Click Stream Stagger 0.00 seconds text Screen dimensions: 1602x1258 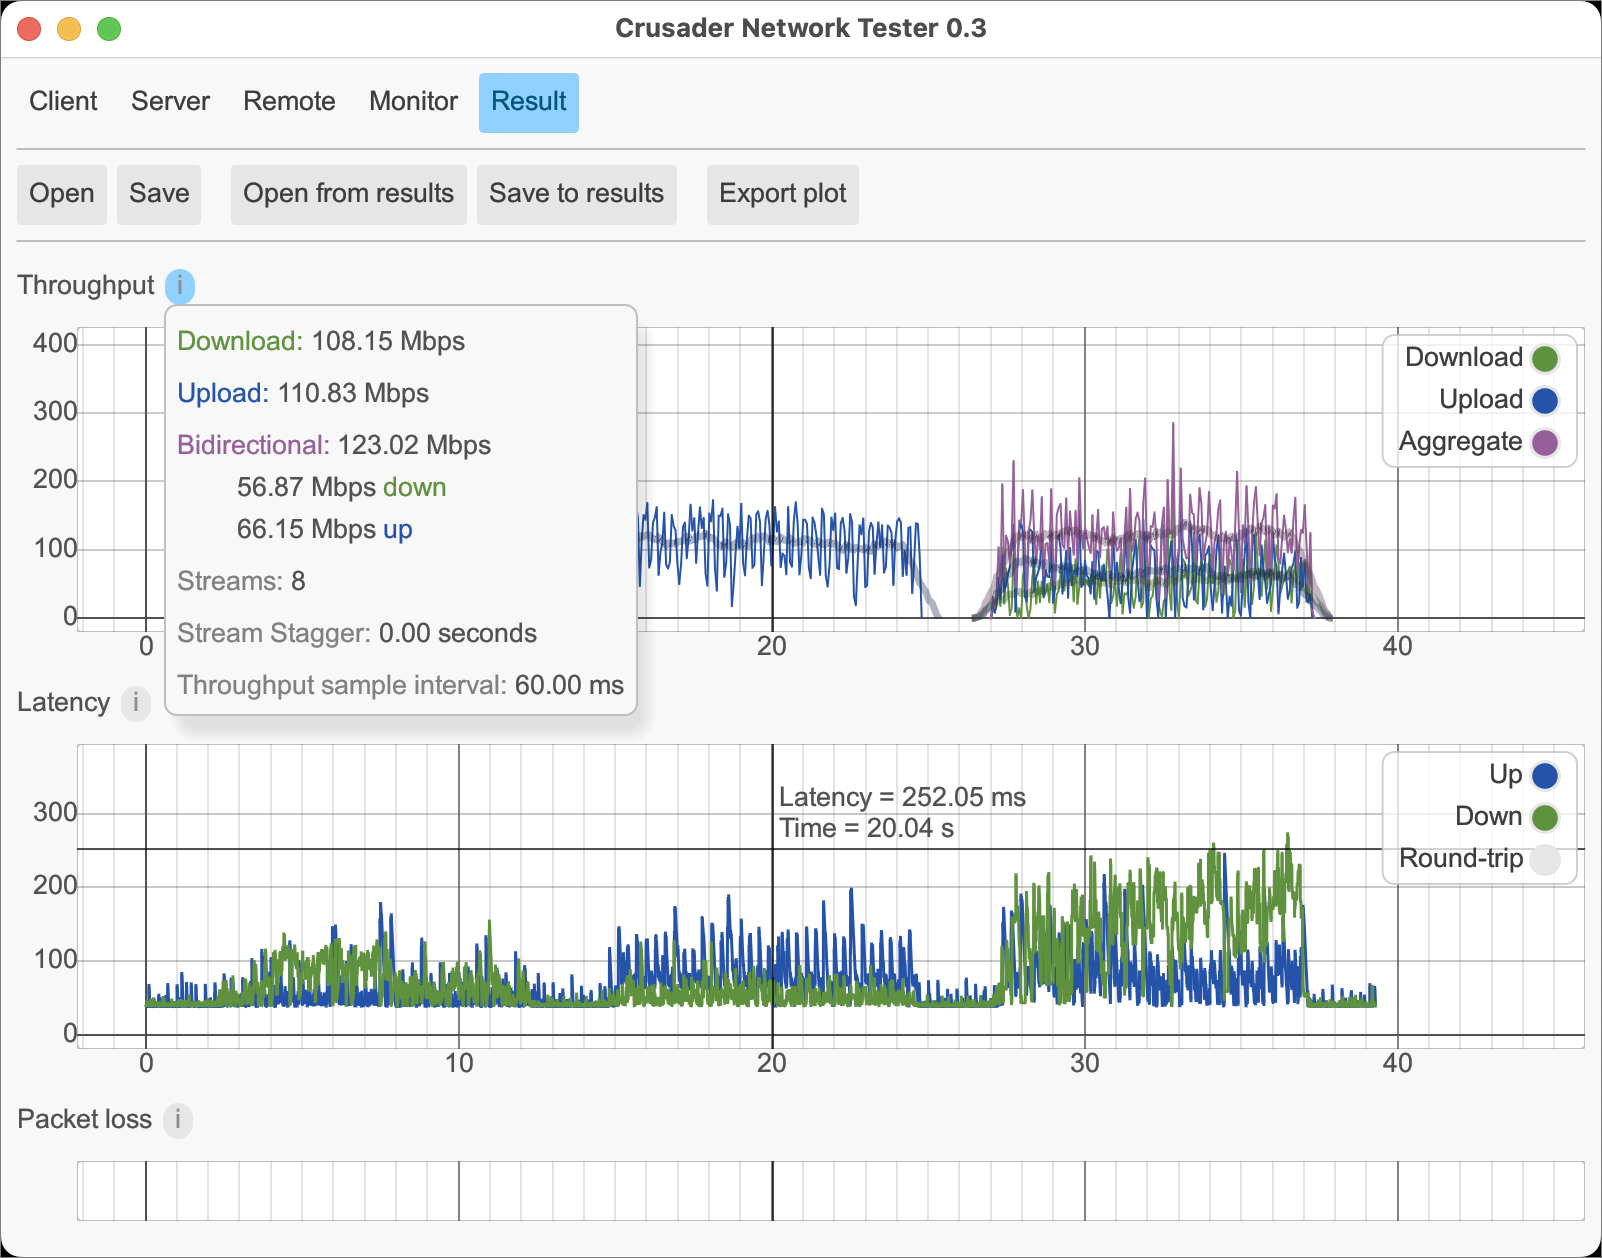tap(357, 634)
